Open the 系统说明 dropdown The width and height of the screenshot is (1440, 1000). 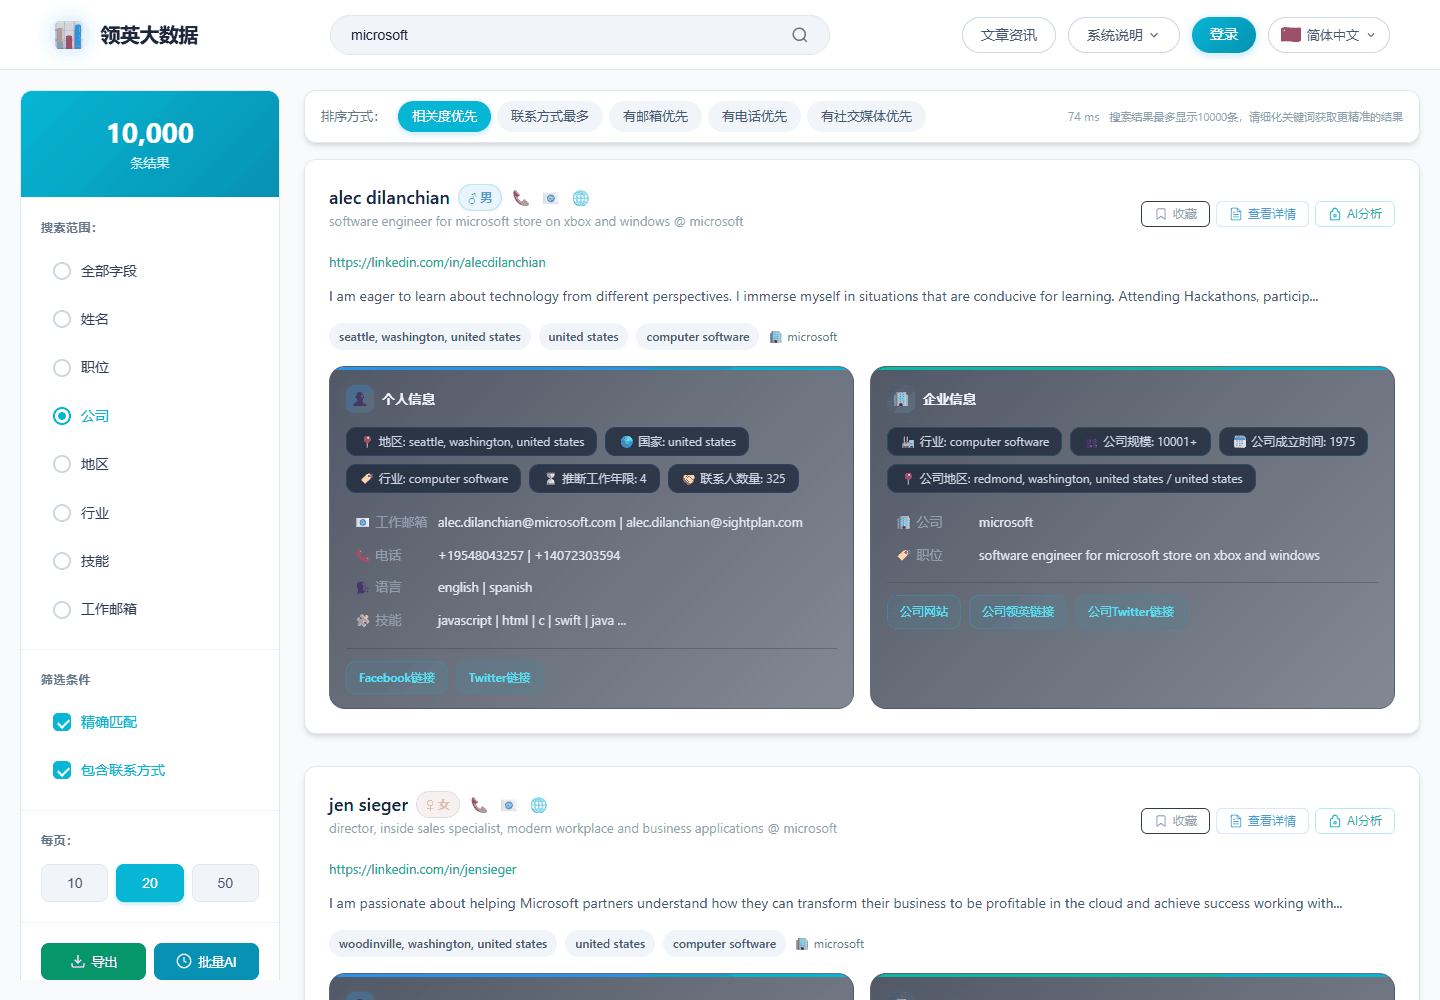pyautogui.click(x=1123, y=35)
